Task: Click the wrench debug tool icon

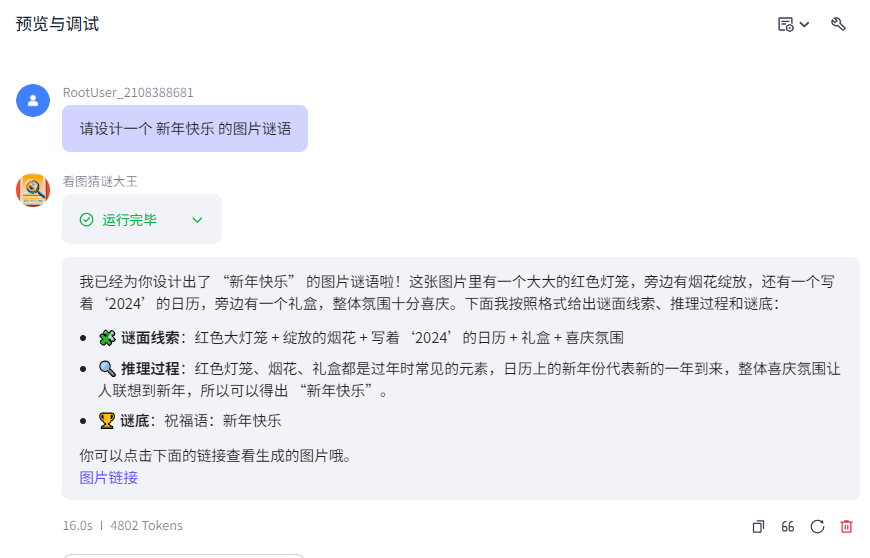Action: pyautogui.click(x=838, y=24)
